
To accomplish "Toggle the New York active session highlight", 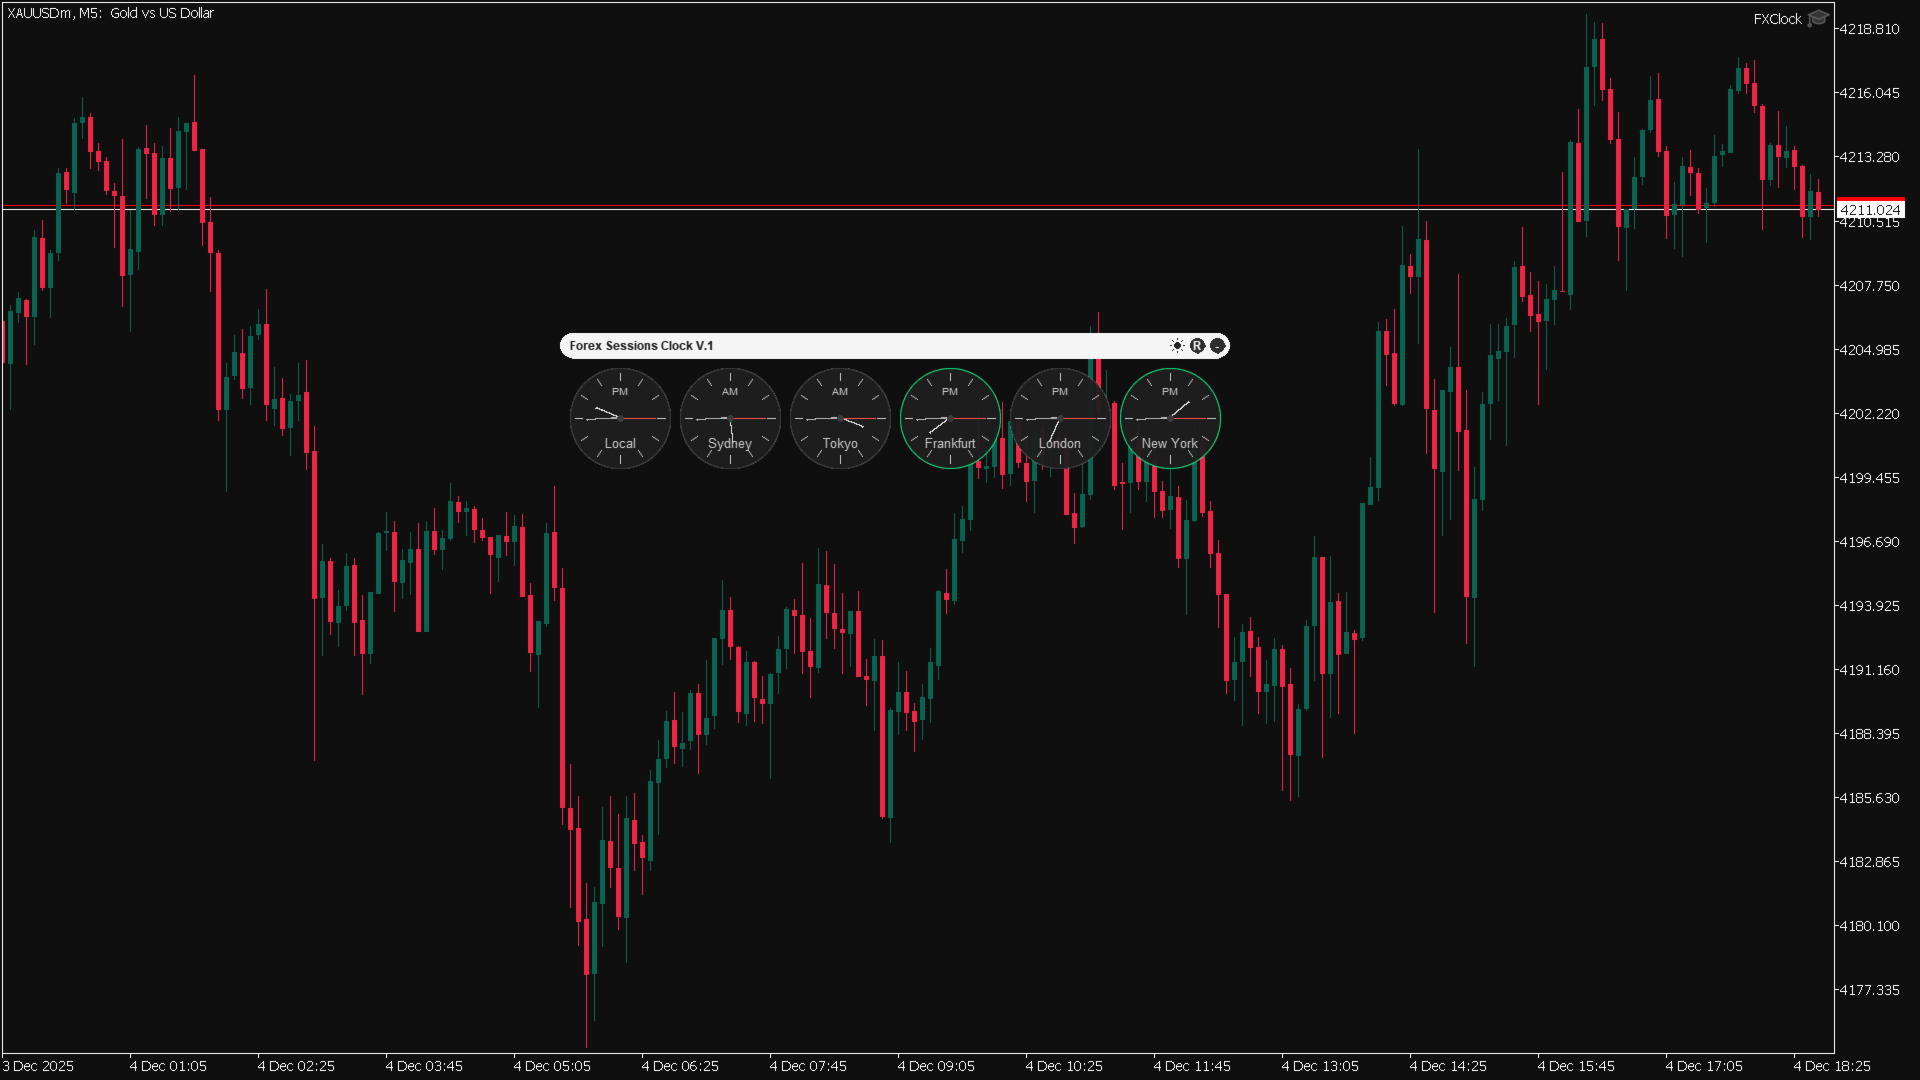I will 1170,418.
